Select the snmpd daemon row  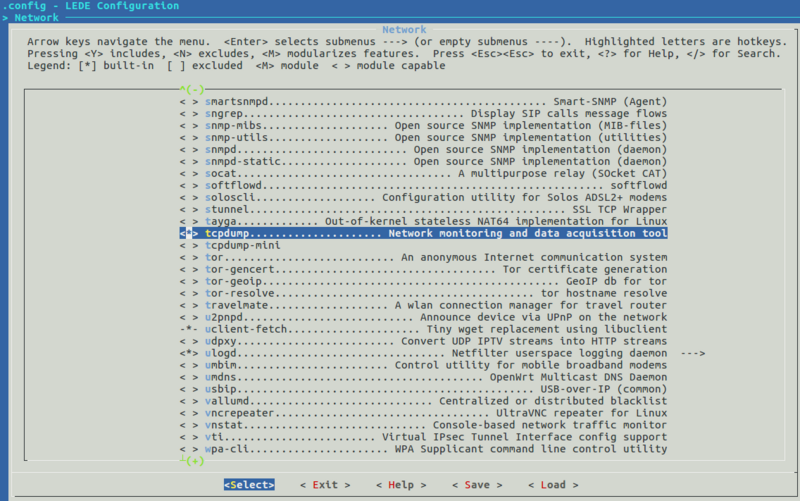[x=423, y=149]
